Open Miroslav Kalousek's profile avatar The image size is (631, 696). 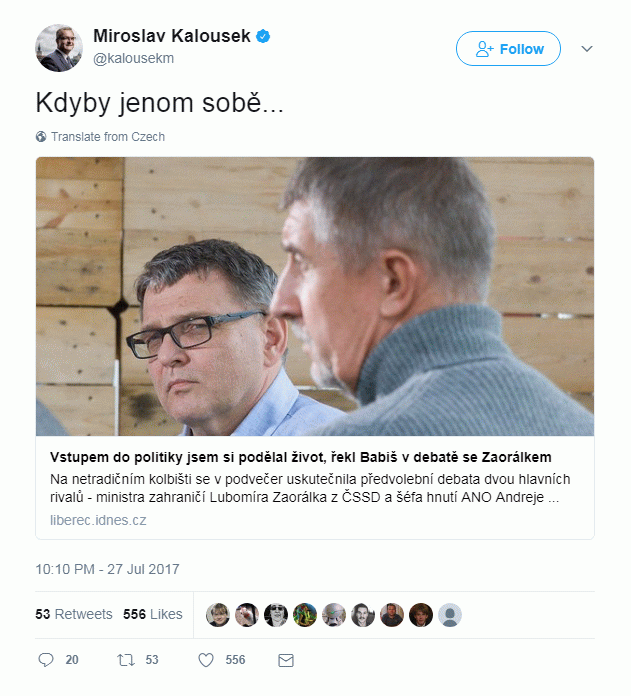59,48
